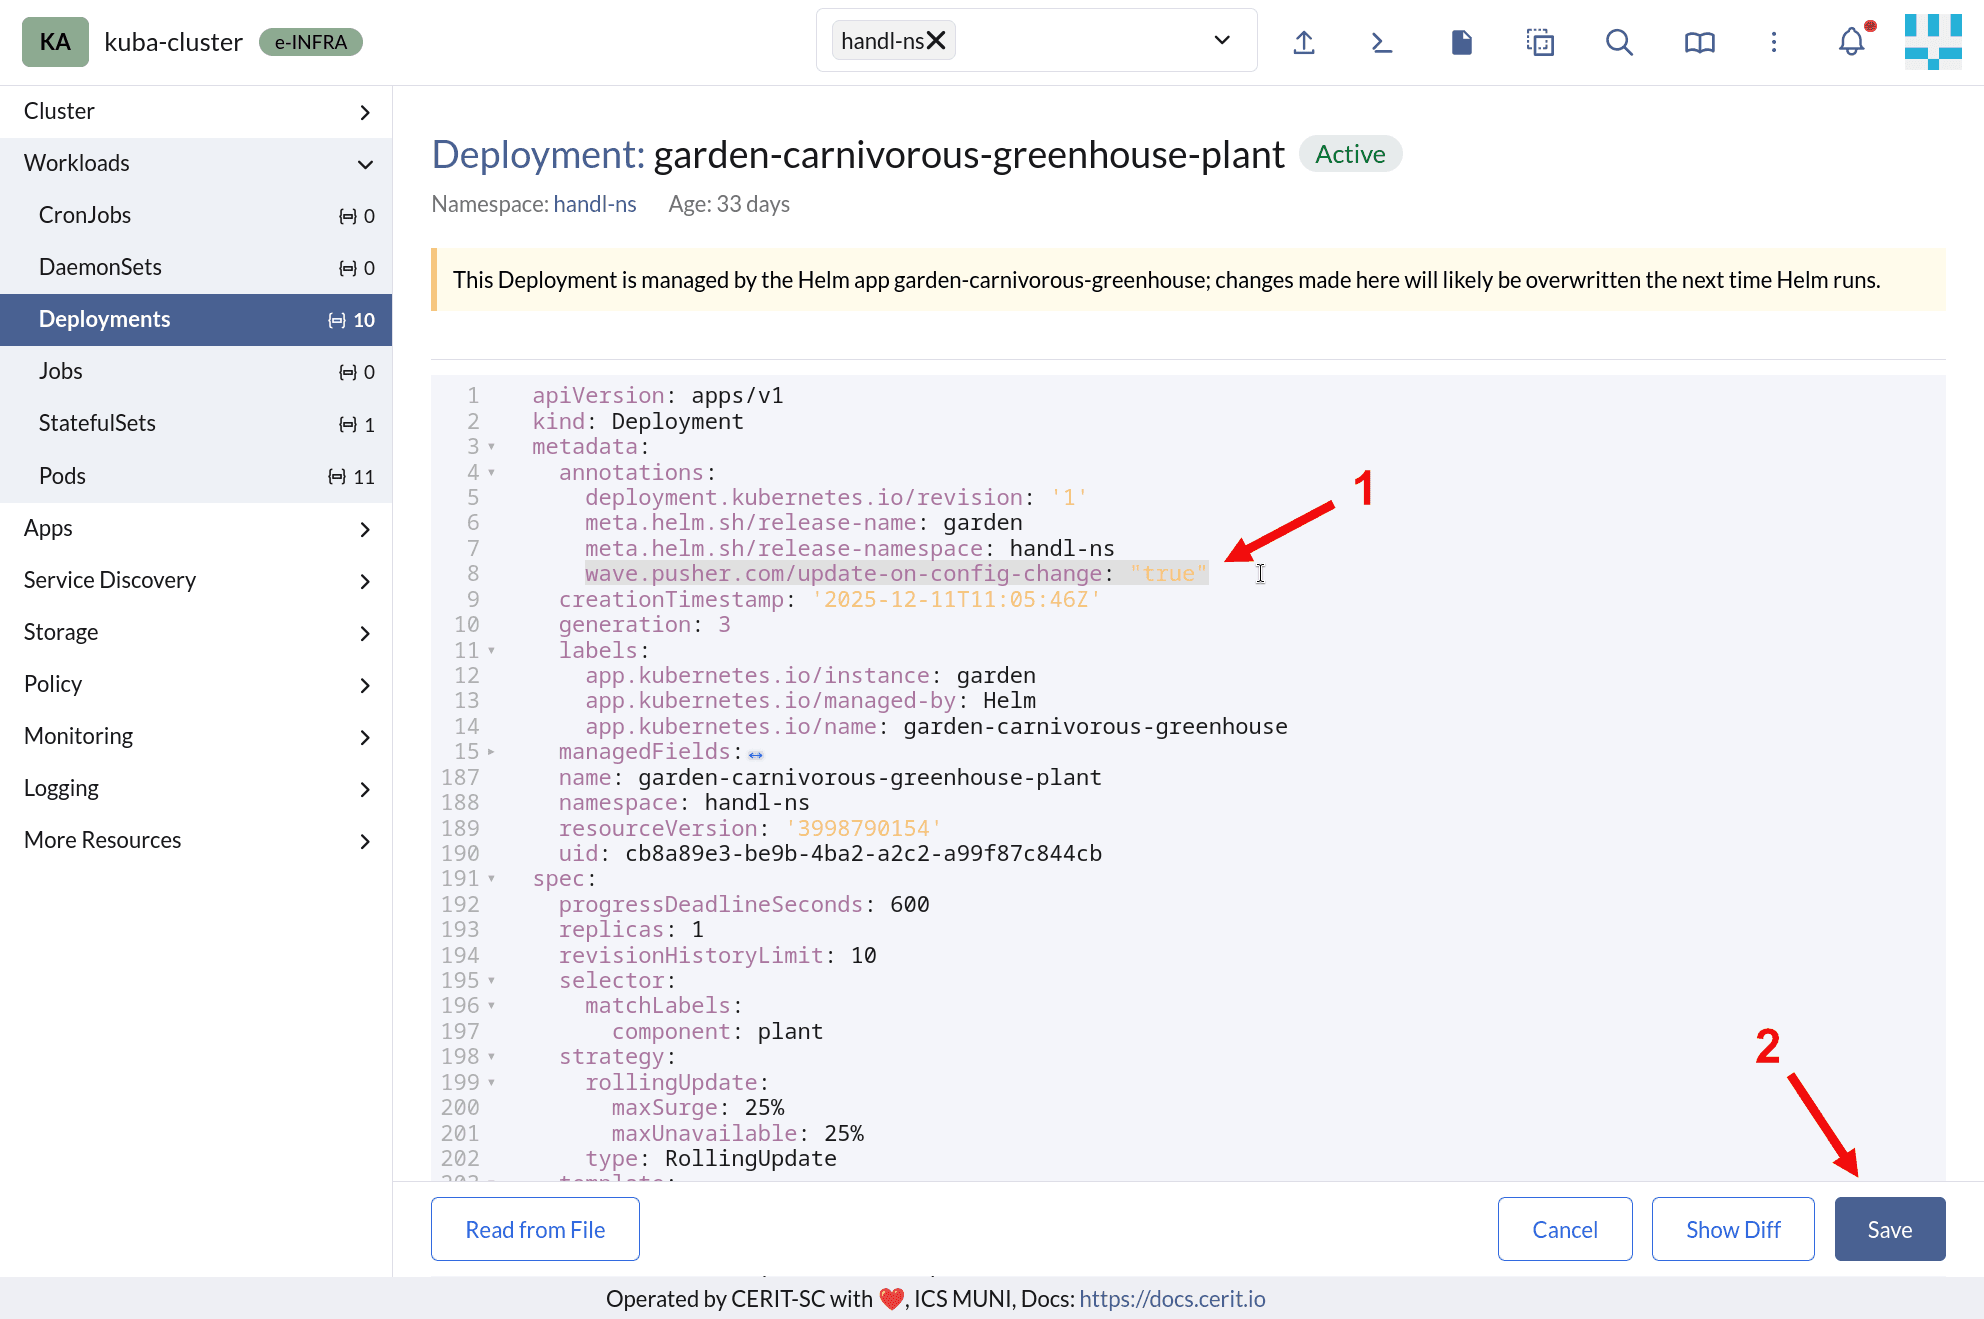This screenshot has height=1319, width=1984.
Task: Open the vertical three-dots menu
Action: (x=1774, y=42)
